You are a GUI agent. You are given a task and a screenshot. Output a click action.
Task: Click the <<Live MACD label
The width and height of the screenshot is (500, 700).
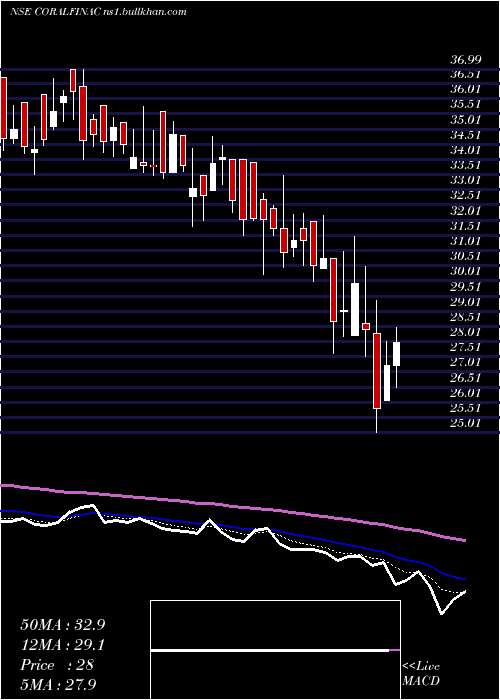[421, 674]
